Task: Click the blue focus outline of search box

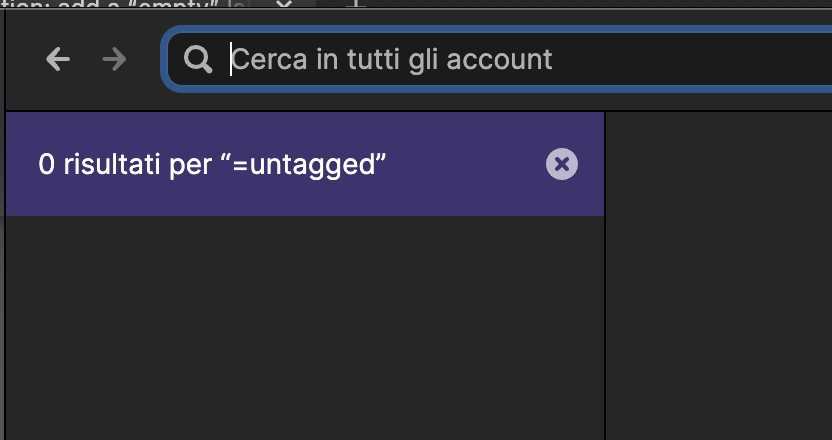Action: [x=164, y=59]
